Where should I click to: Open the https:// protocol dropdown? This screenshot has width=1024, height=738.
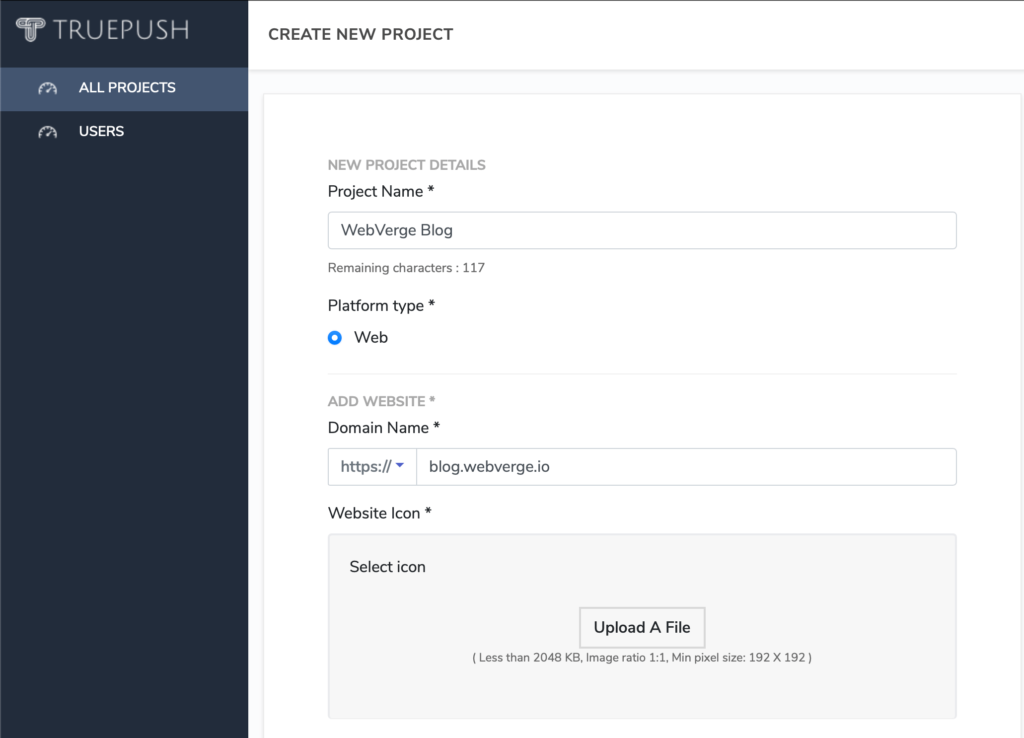(x=371, y=466)
